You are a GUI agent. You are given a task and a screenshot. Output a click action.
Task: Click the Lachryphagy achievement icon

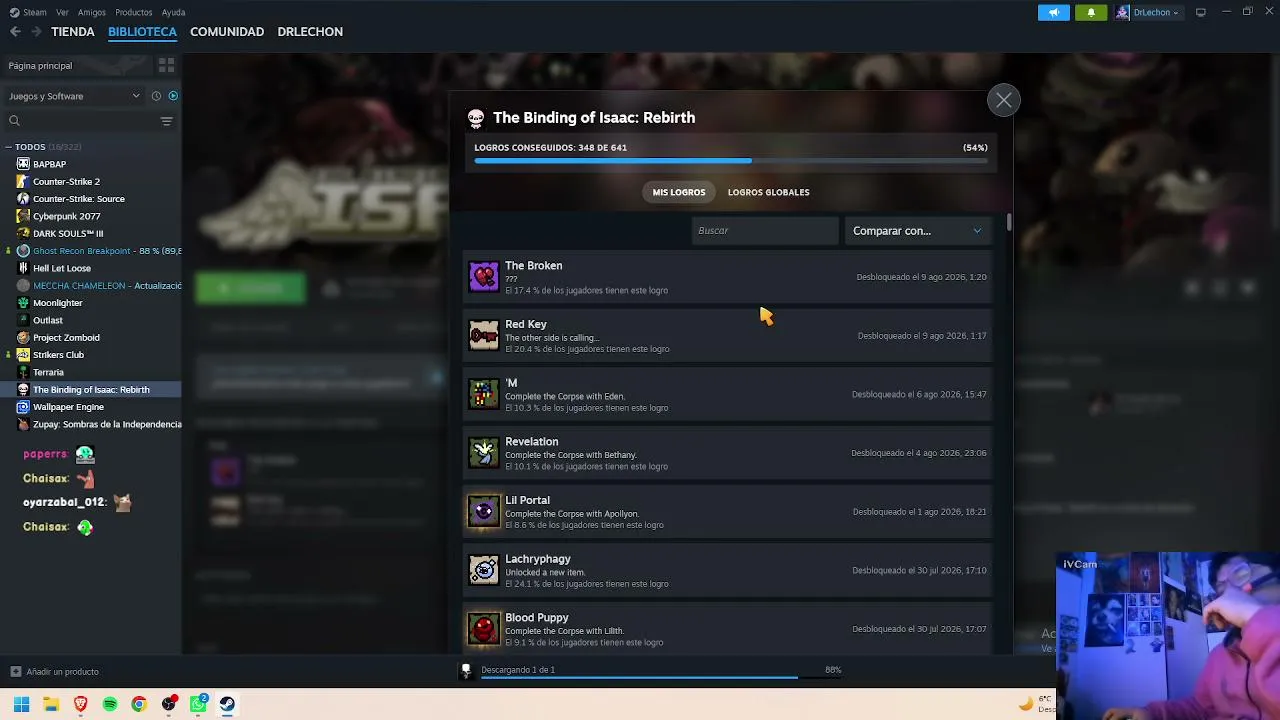(484, 570)
